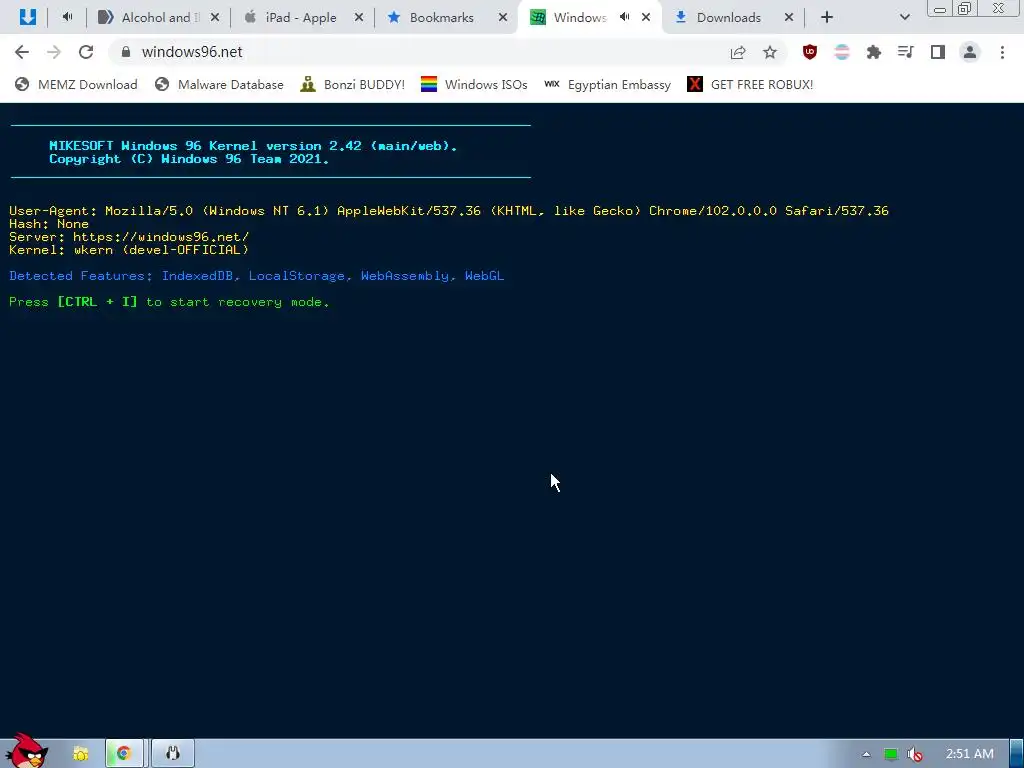Click the Angry Birds start button
Screen dimensions: 1024x768
click(27, 750)
